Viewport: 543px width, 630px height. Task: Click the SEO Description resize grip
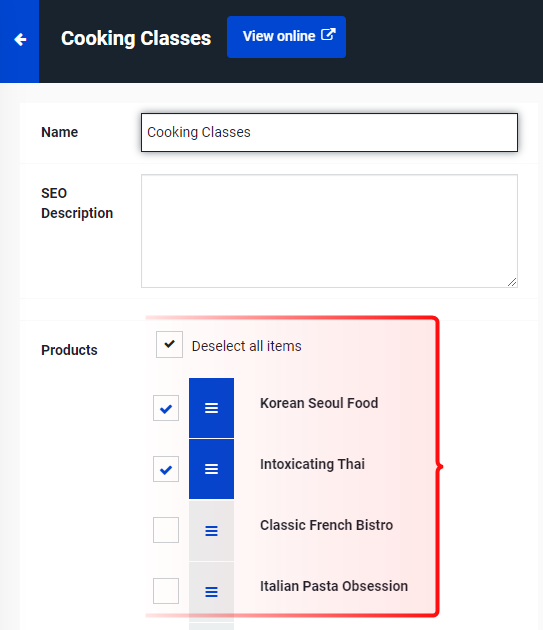tap(512, 282)
